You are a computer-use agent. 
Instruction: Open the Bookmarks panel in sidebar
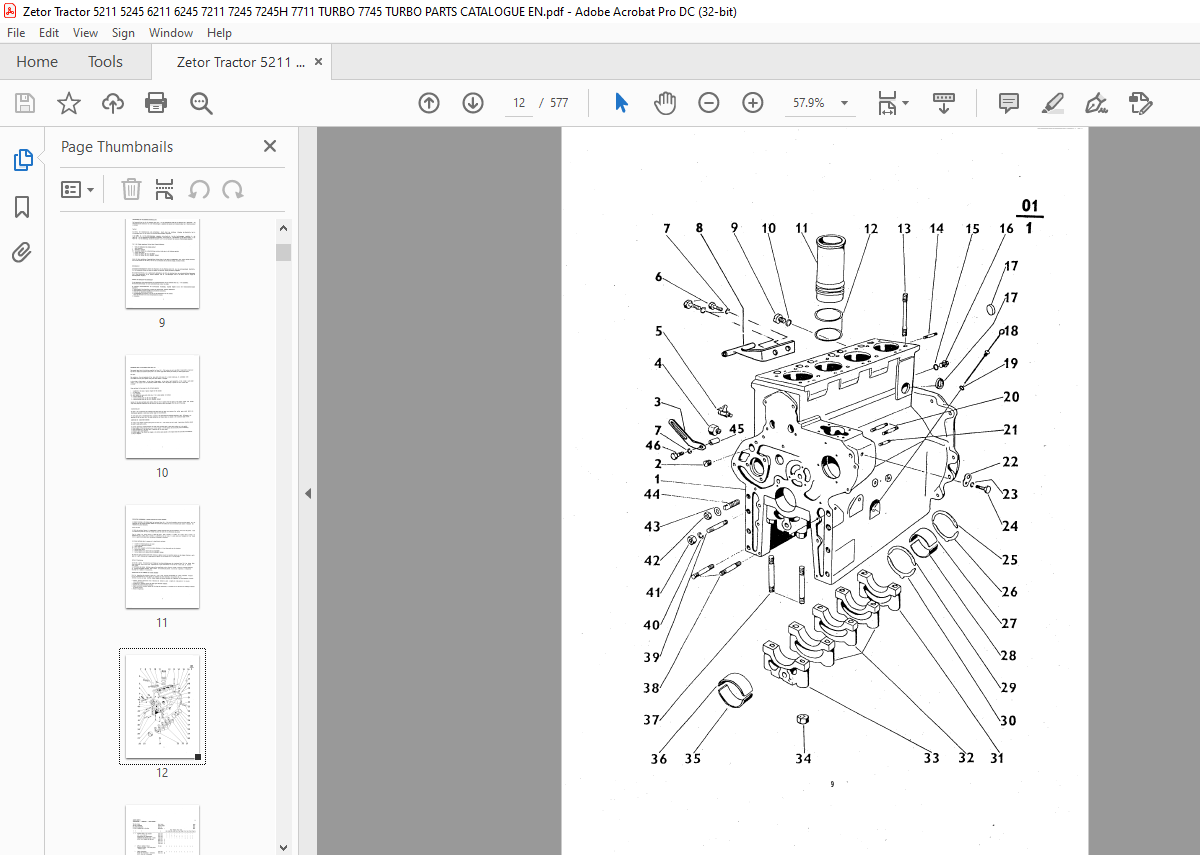click(x=22, y=207)
